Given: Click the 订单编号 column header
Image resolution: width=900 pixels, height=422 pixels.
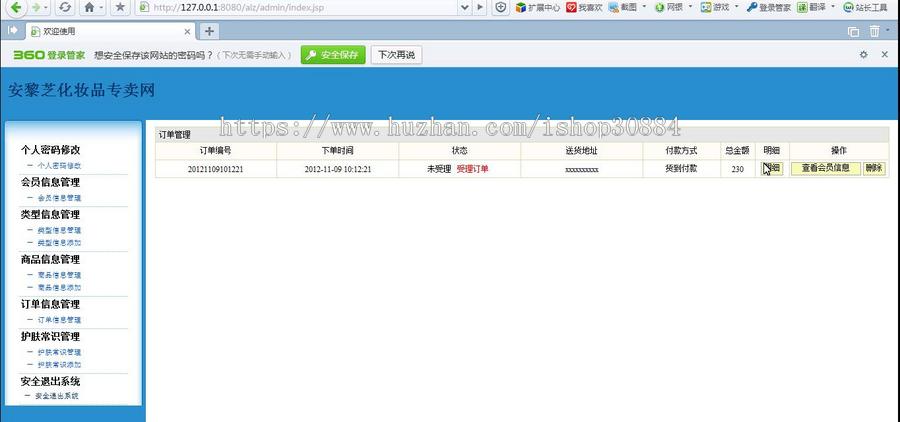Looking at the screenshot, I should [216, 150].
